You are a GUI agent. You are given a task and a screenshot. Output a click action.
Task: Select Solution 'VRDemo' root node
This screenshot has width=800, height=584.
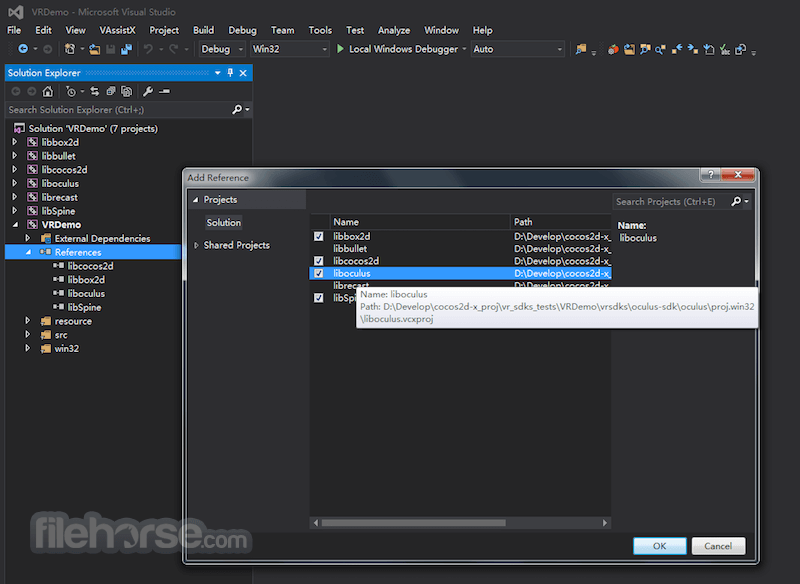click(x=93, y=129)
